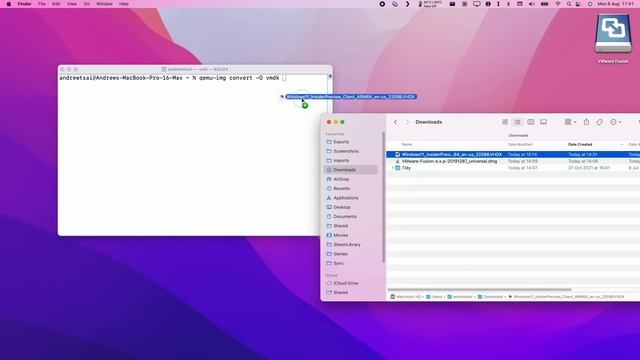Toggle sort direction arrow on Date Created
The height and width of the screenshot is (360, 640).
point(622,144)
